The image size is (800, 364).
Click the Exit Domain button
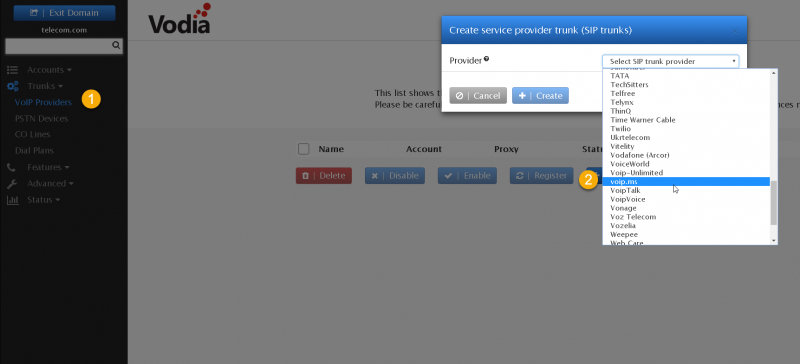[64, 13]
